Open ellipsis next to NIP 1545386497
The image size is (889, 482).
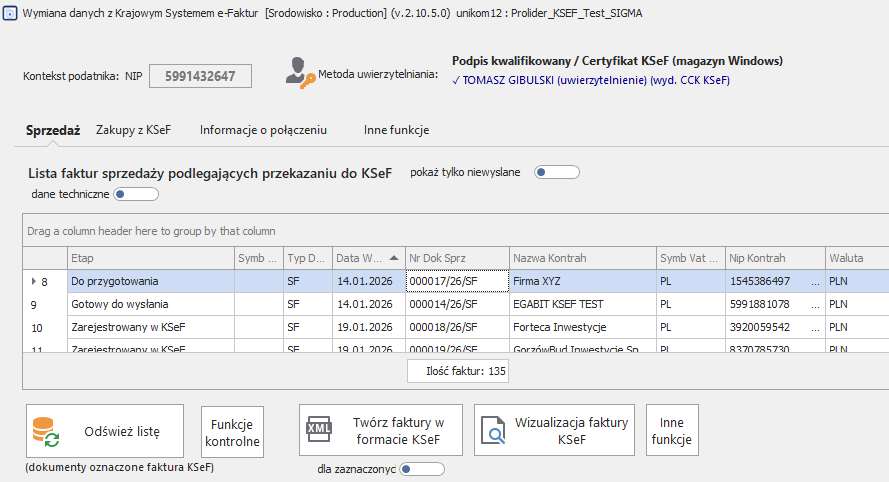click(x=815, y=282)
